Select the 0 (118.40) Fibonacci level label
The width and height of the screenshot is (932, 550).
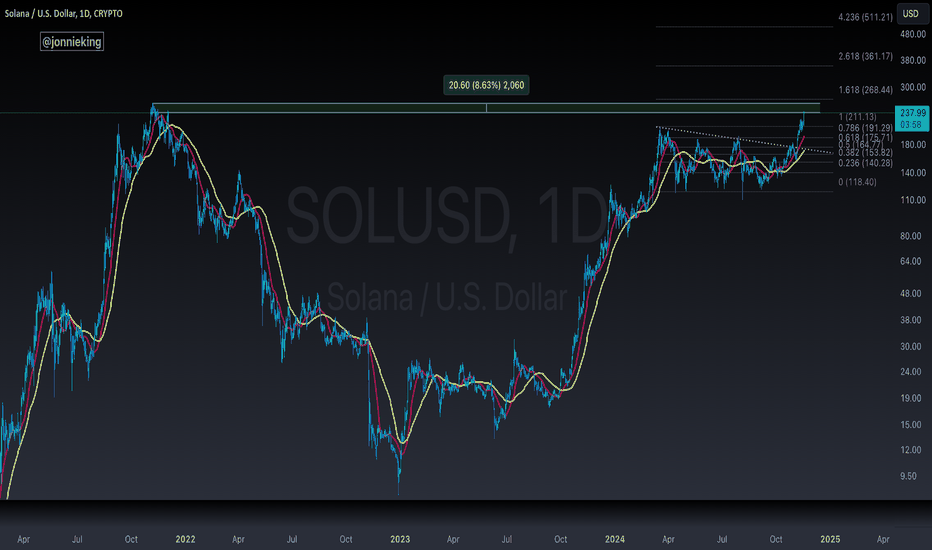tap(857, 182)
